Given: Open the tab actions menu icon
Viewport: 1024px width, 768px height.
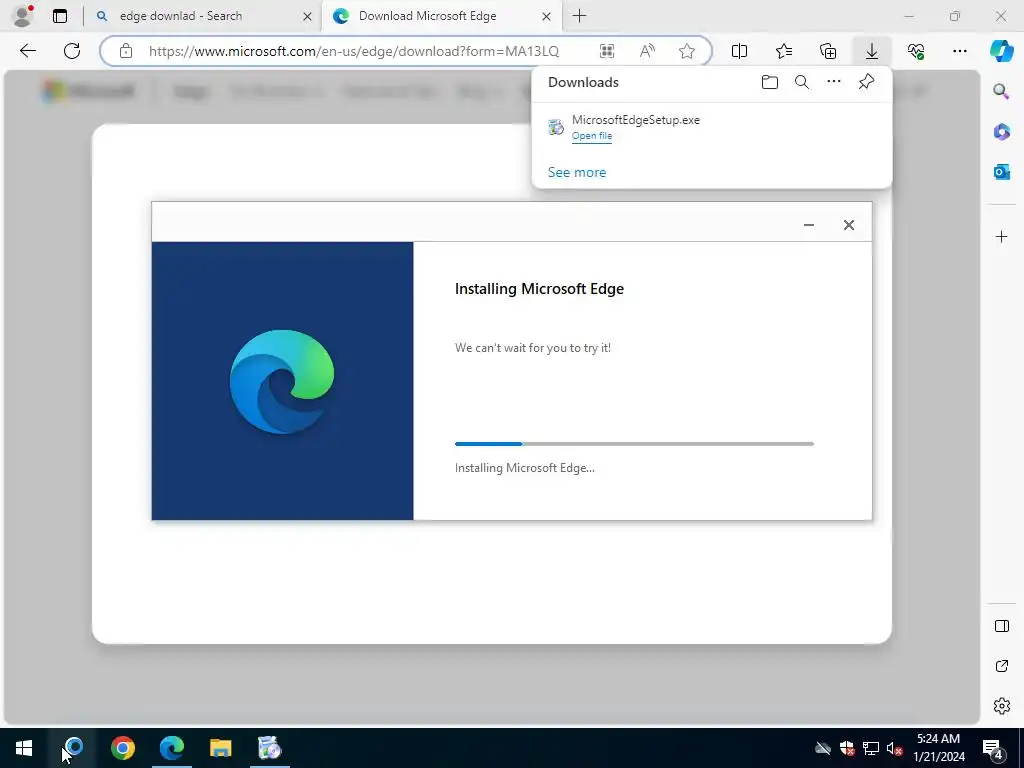Looking at the screenshot, I should pyautogui.click(x=60, y=16).
